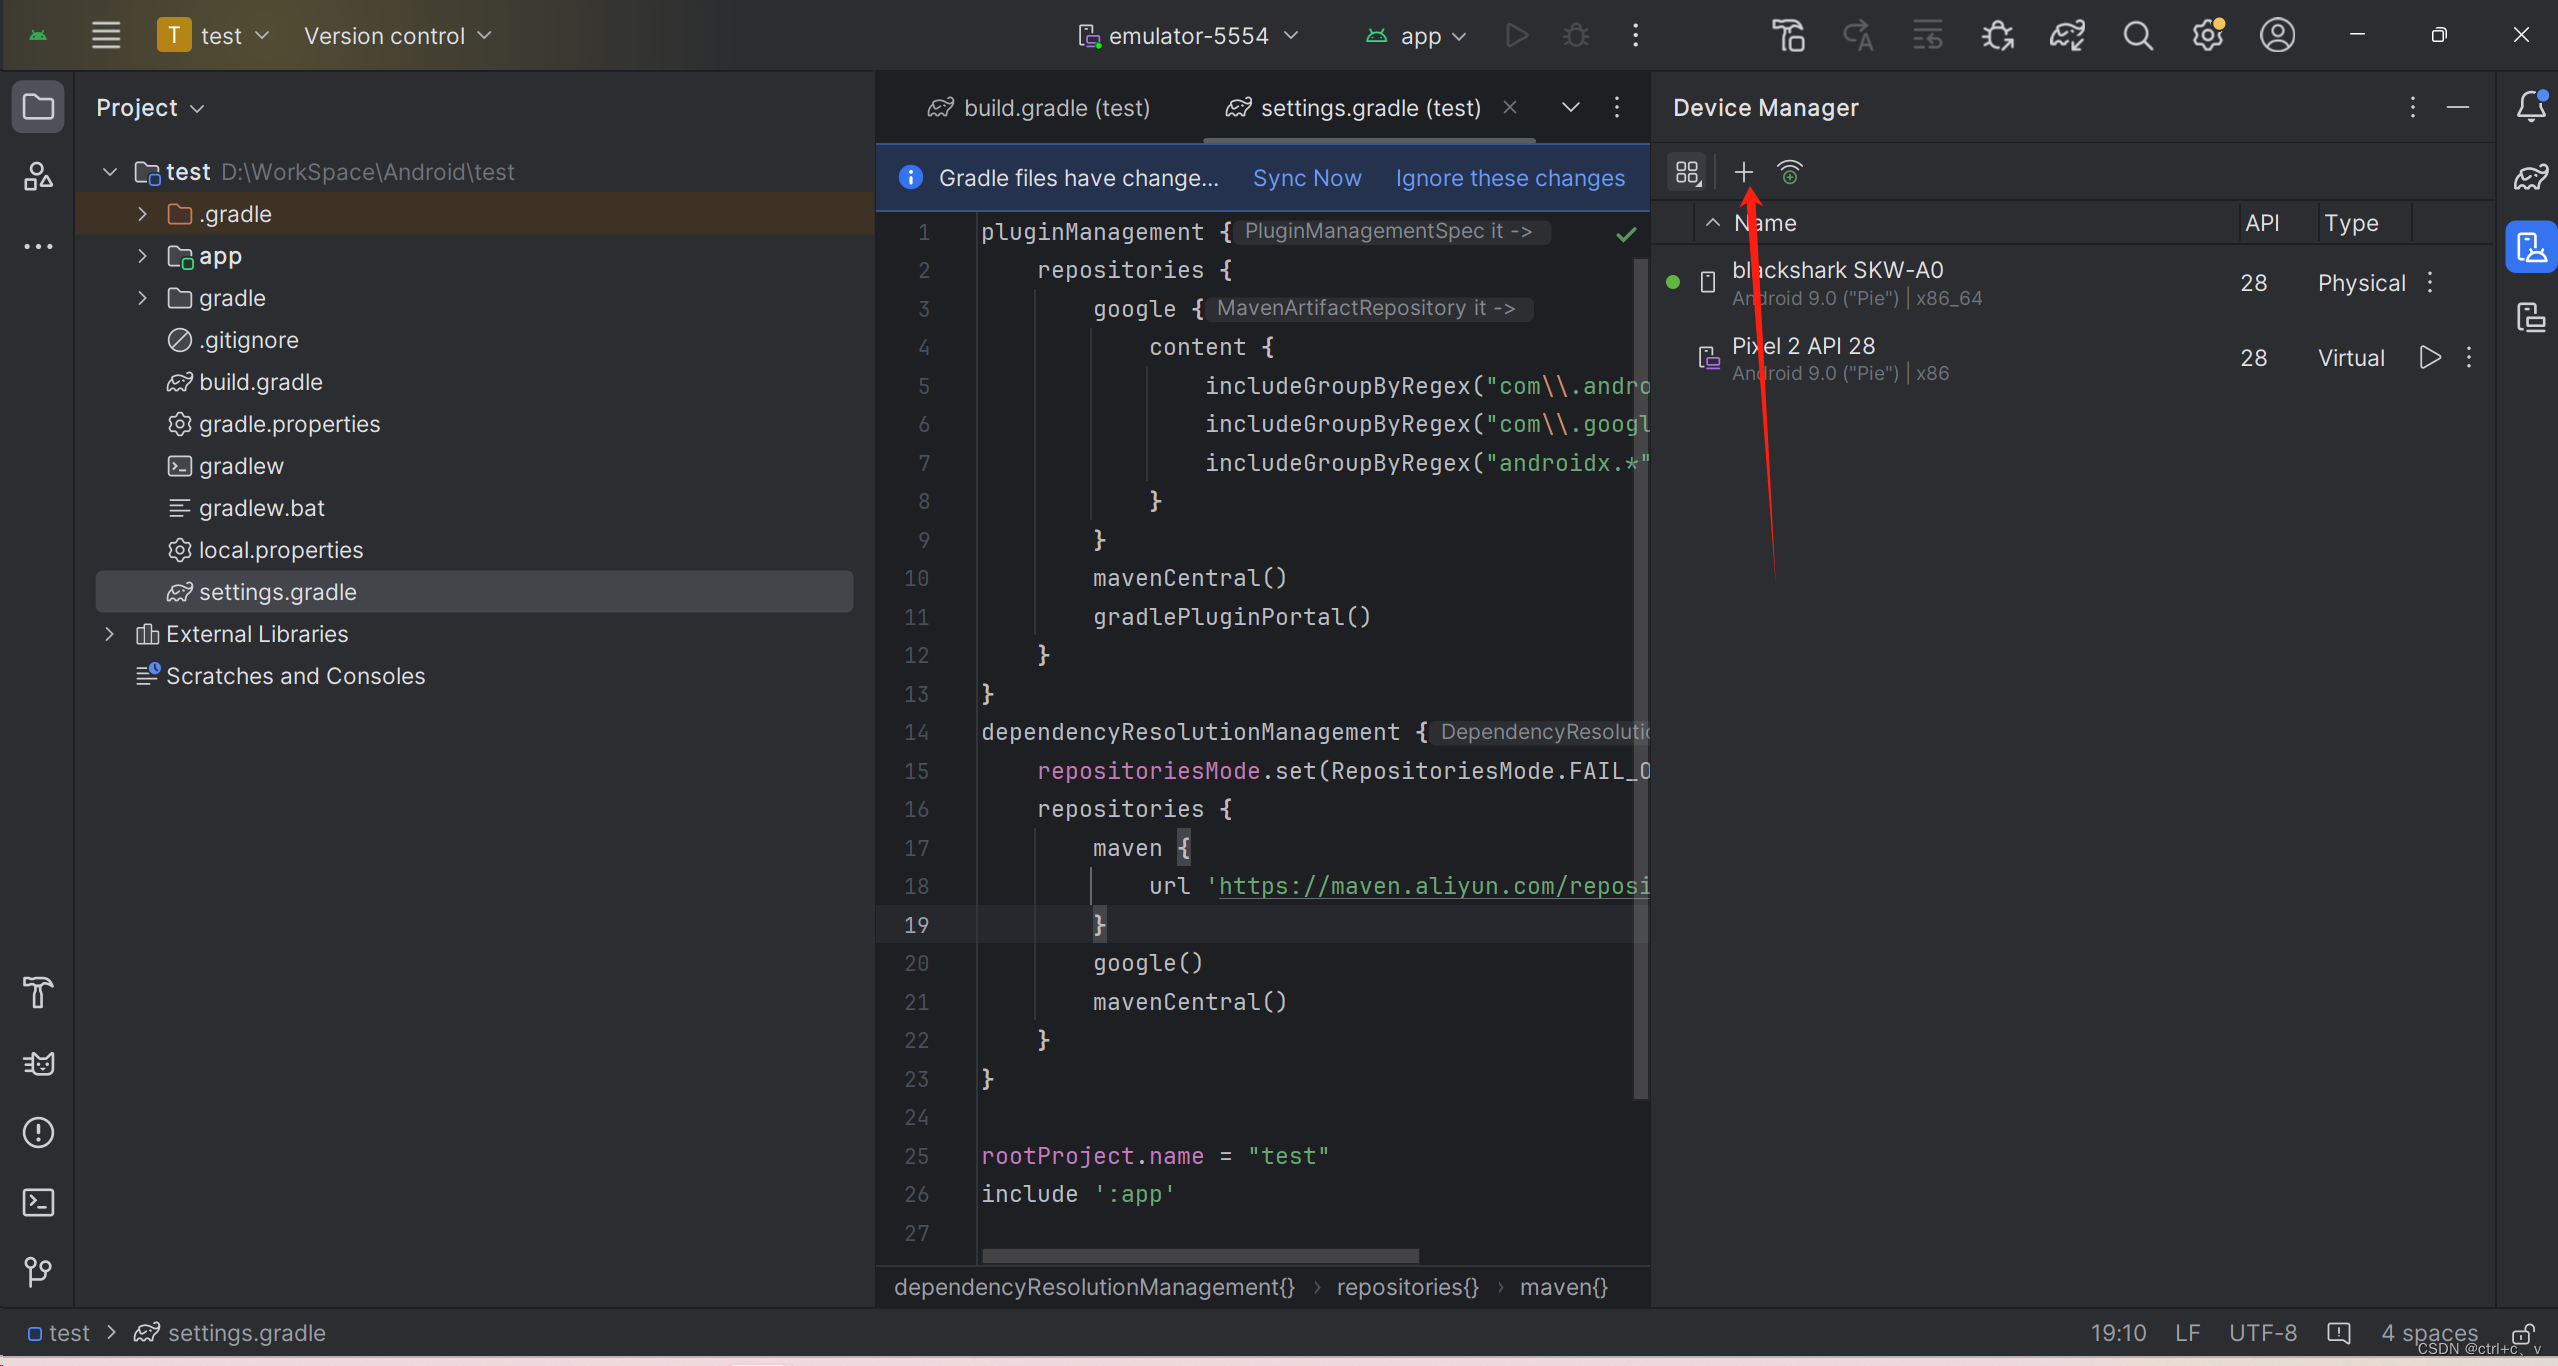The height and width of the screenshot is (1366, 2558).
Task: Select settings.gradle (test) tab
Action: [1354, 107]
